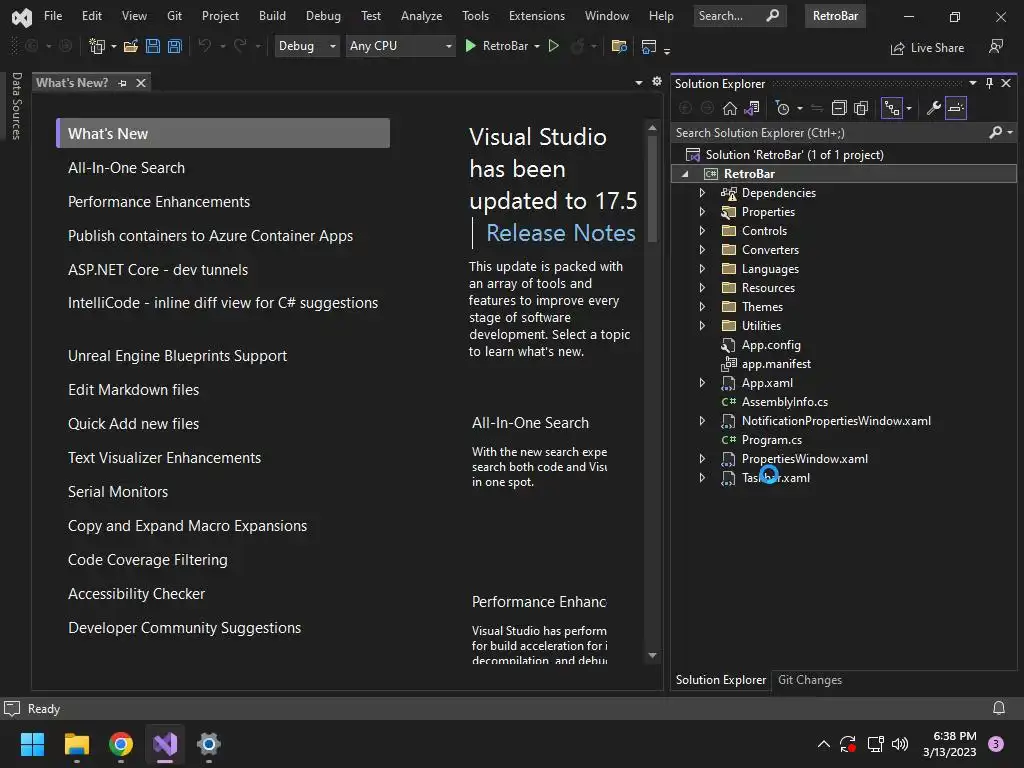Open the dropdown arrow next to the RetroBar start button
Screen dimensions: 1024x768
[537, 46]
